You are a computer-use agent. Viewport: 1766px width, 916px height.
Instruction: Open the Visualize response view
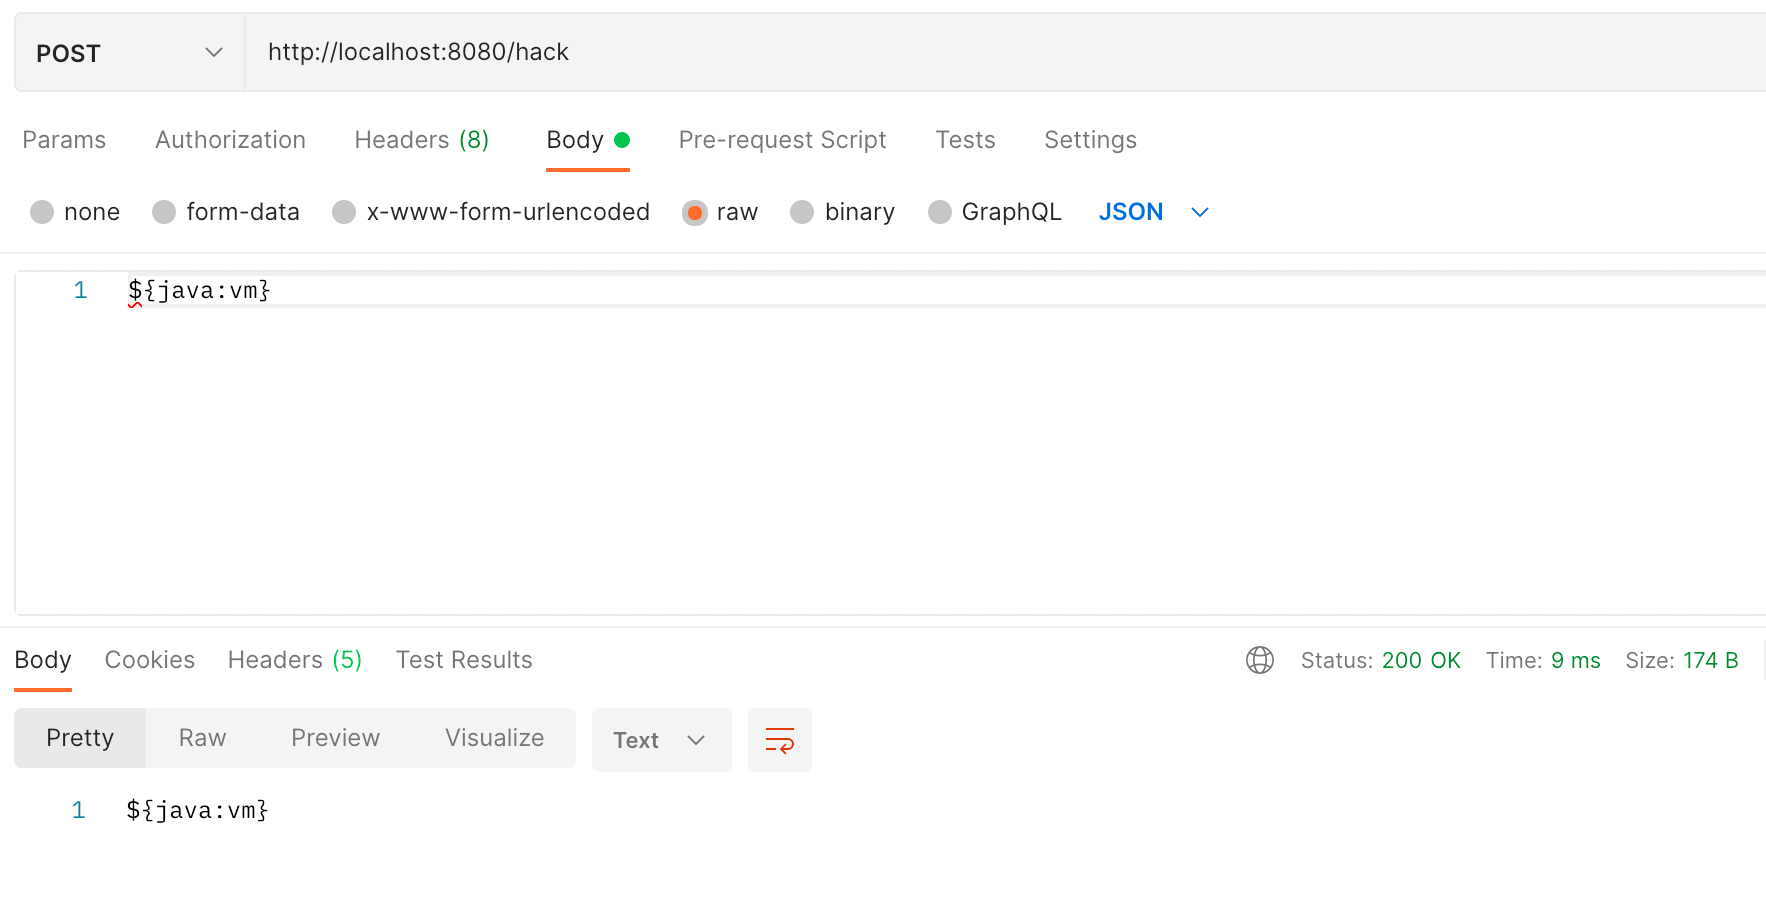[x=494, y=738]
